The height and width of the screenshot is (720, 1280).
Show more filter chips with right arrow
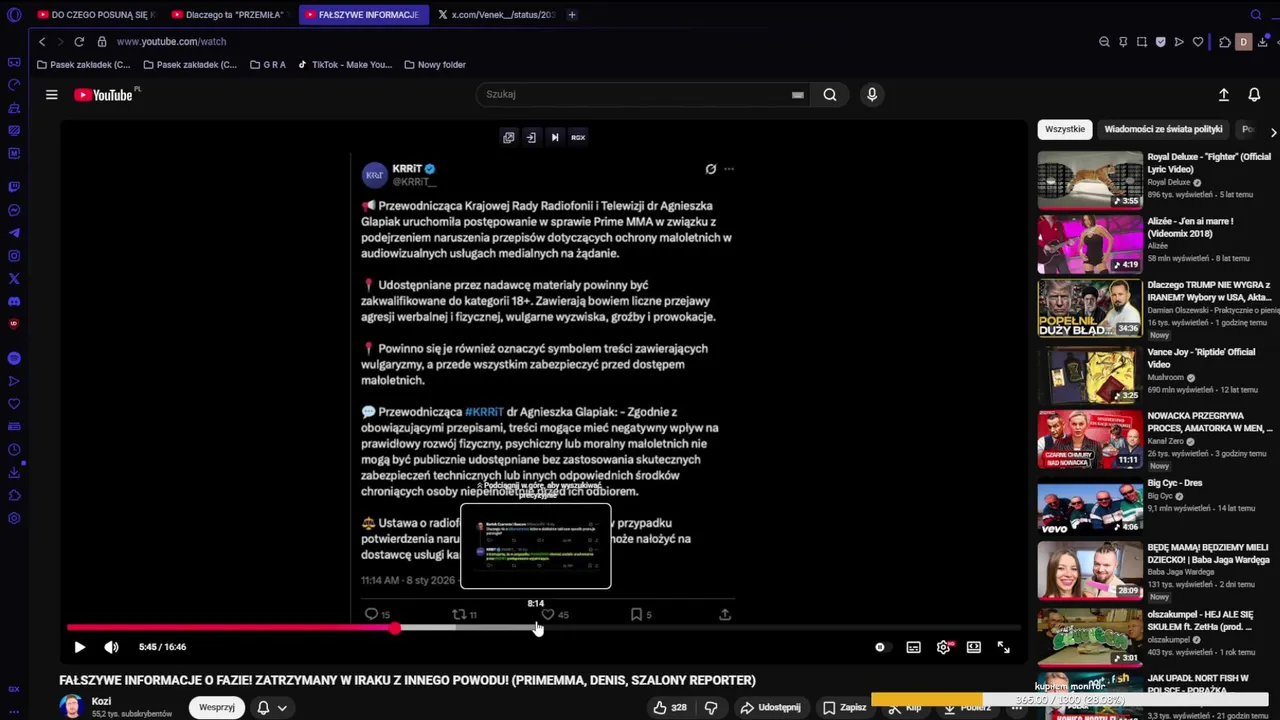[x=1272, y=132]
